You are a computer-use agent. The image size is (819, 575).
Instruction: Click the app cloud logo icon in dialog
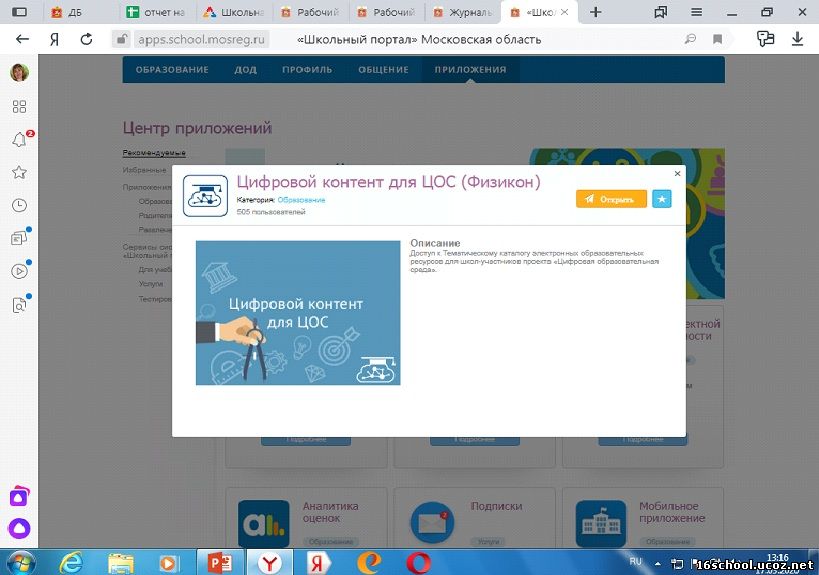tap(205, 196)
